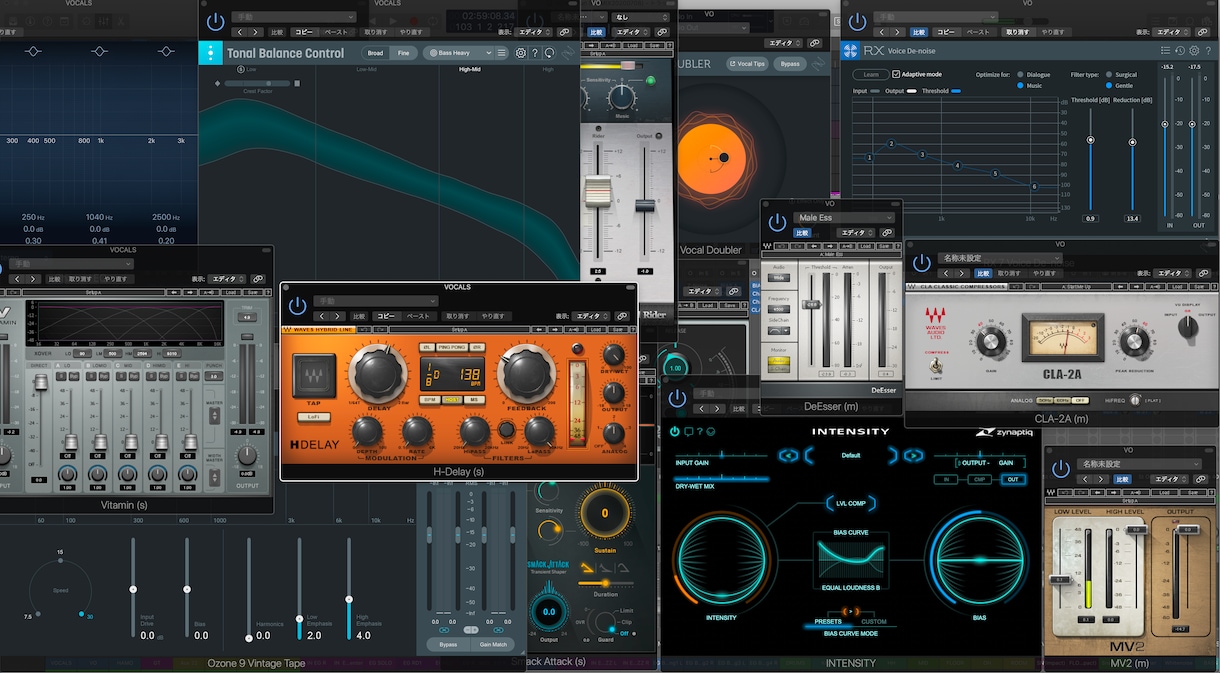Image resolution: width=1220 pixels, height=673 pixels.
Task: Click the High Emphasis slider in Vintage Tape
Action: point(349,600)
